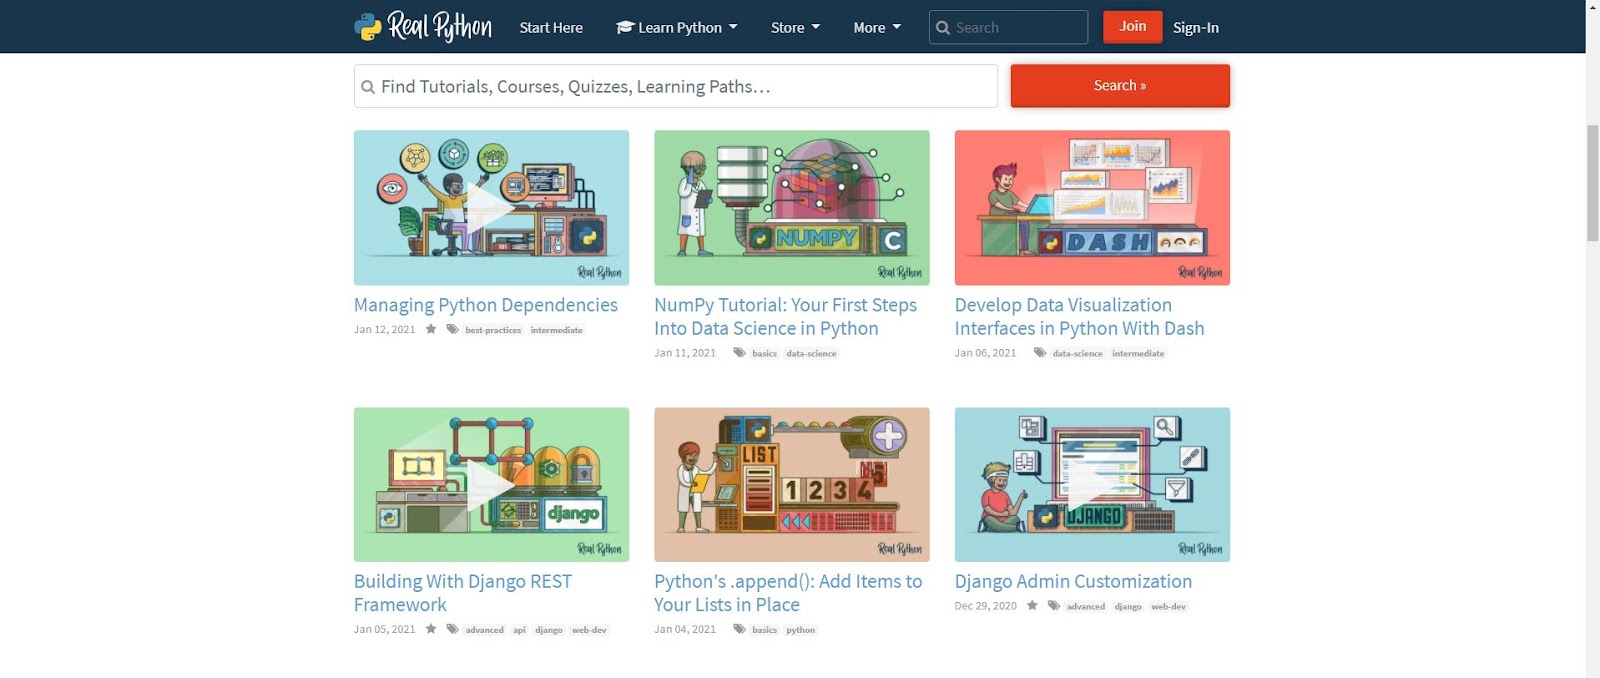
Task: Open NumPy Tutorial: Your First Steps link
Action: pos(785,317)
